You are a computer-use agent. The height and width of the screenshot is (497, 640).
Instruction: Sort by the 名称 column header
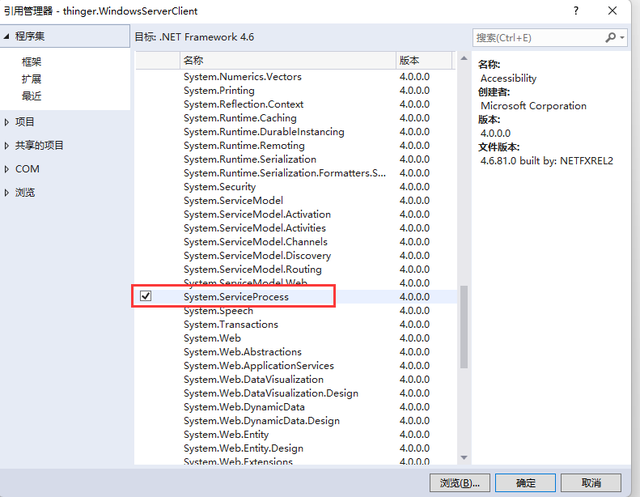coord(288,60)
